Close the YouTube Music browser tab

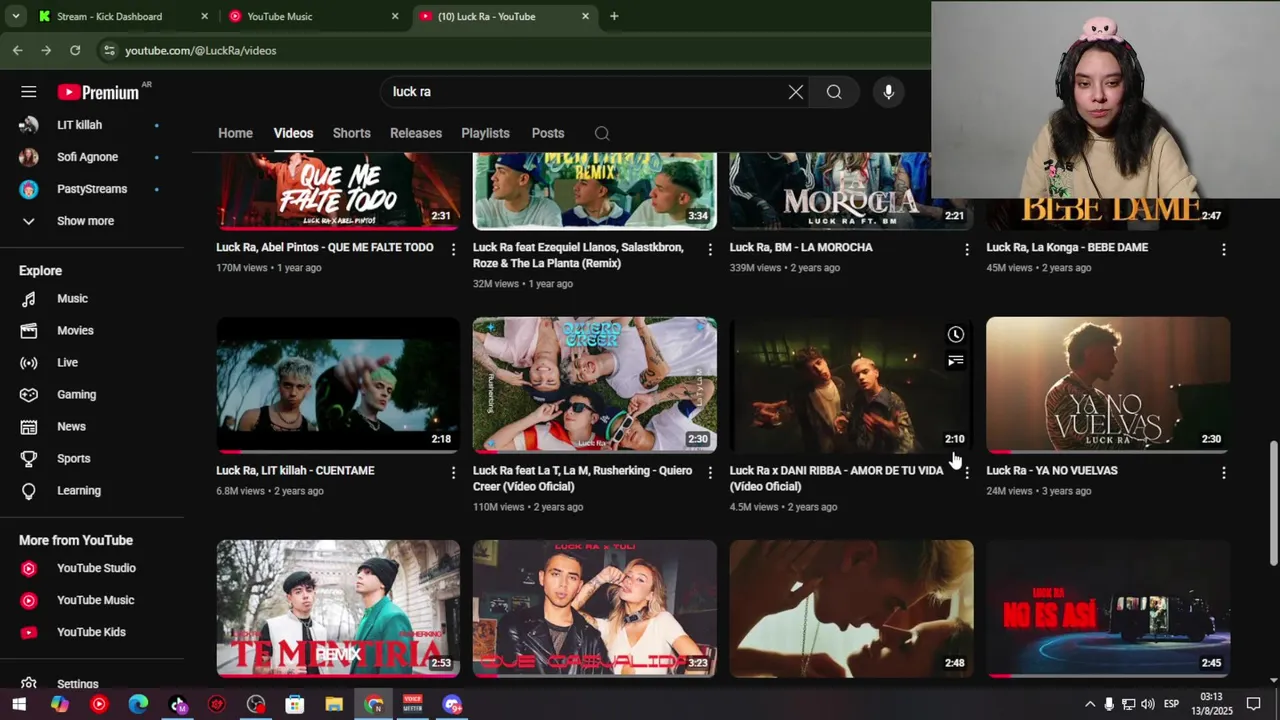(395, 16)
